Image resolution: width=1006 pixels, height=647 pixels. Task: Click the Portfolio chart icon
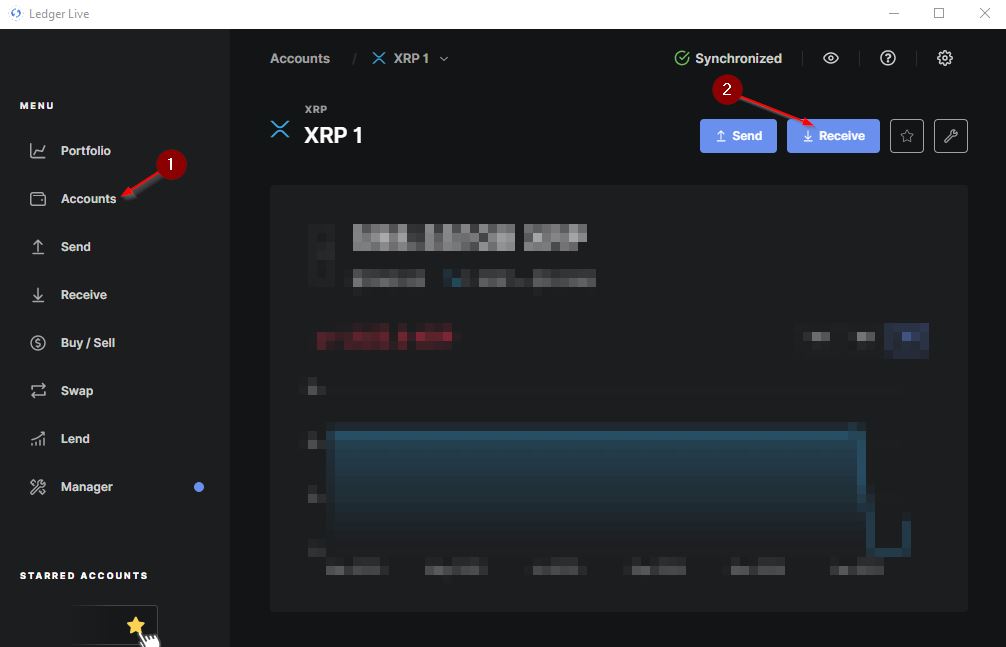[x=38, y=151]
